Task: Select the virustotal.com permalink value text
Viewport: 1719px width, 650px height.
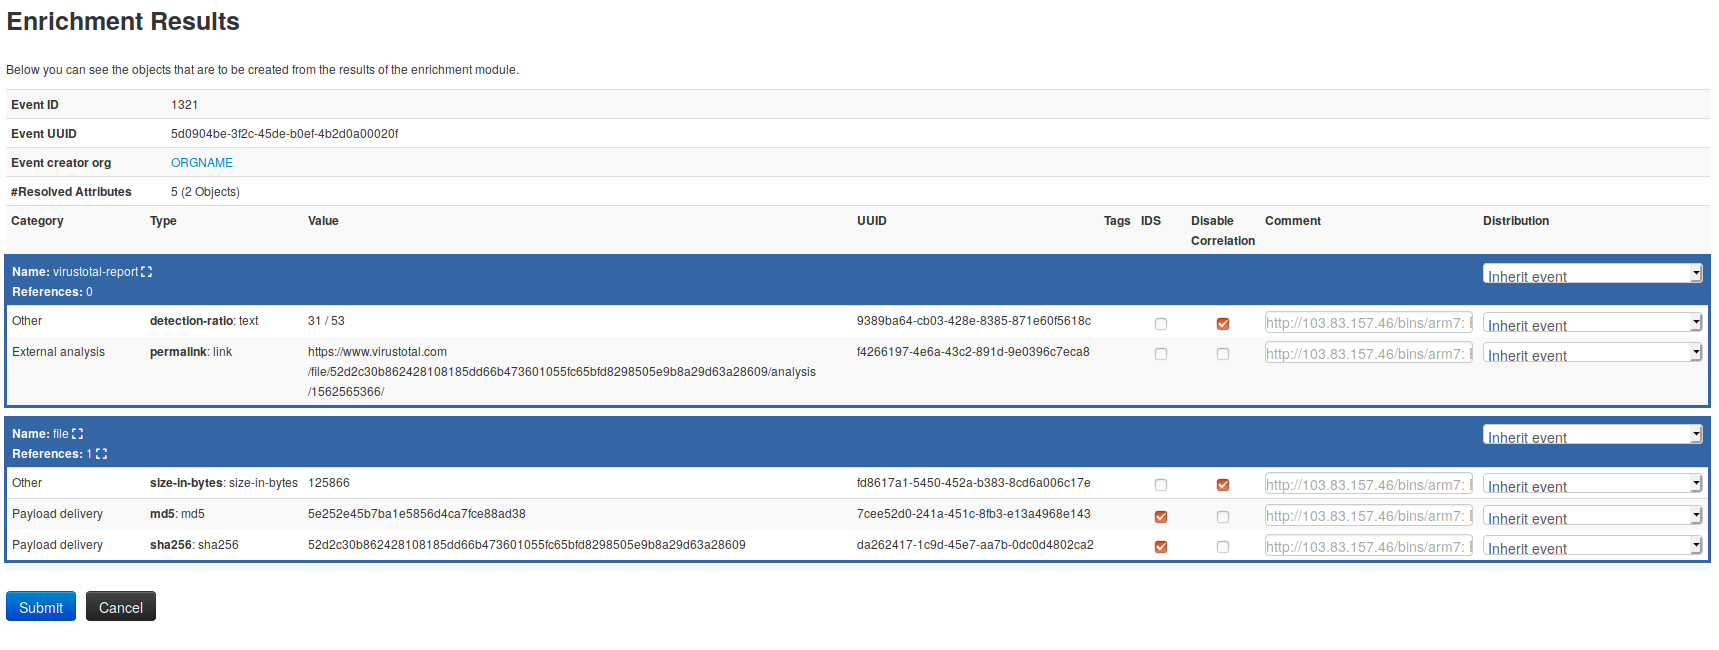Action: [x=562, y=372]
